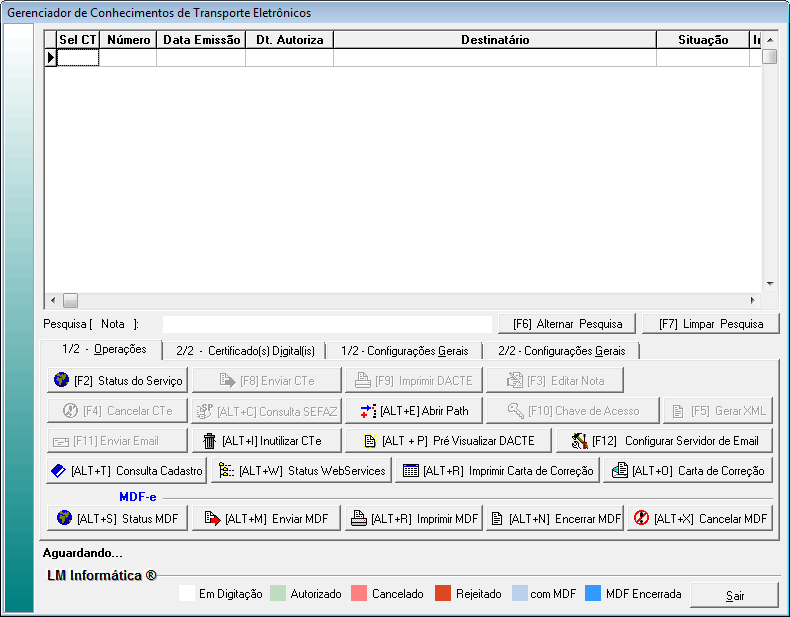Click the trash icon for Inutilizar CTe
Screen dimensions: 790x617
coord(209,441)
